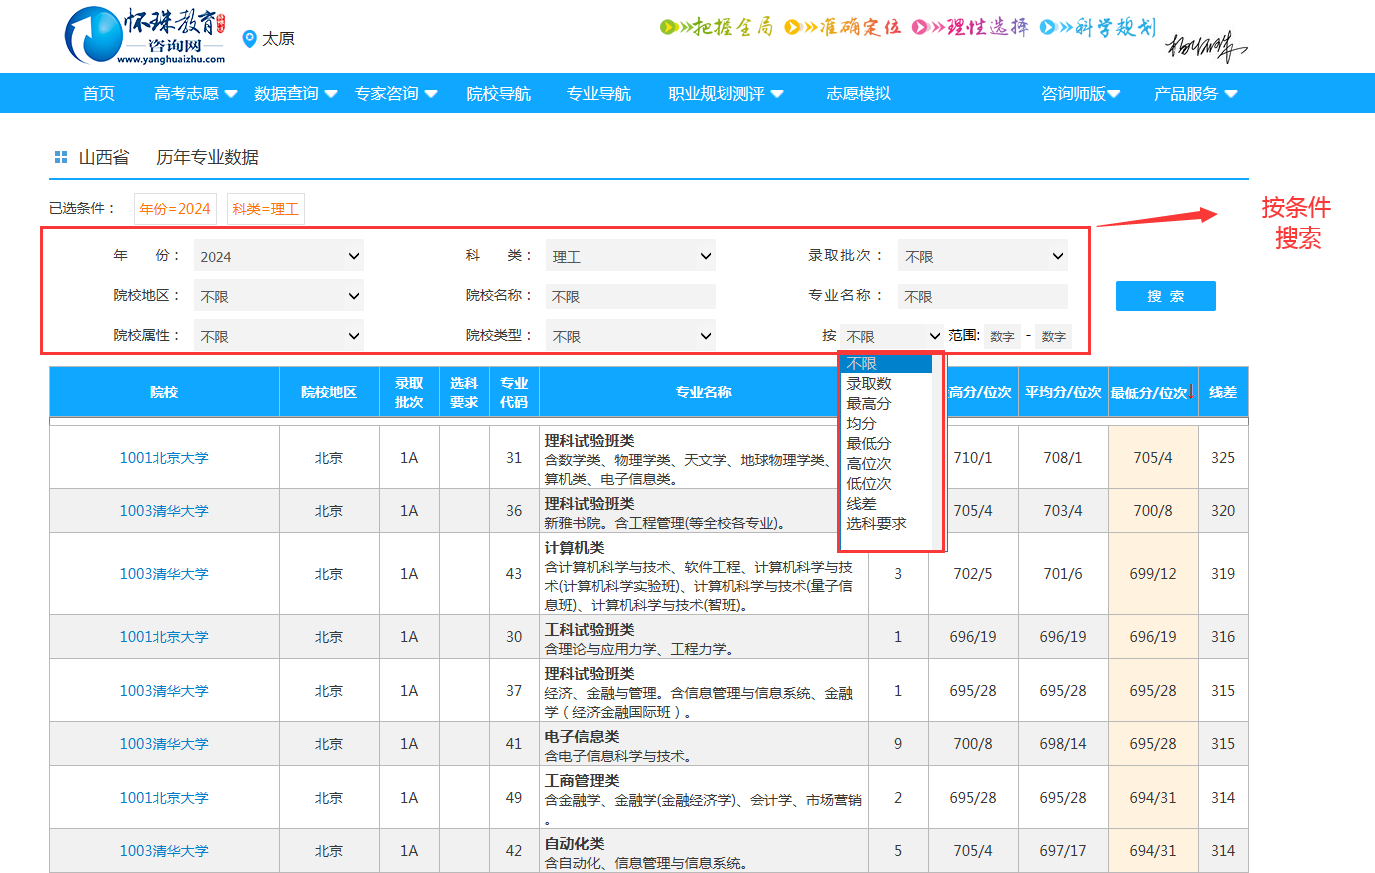Screen dimensions: 1375x873
Task: Click the grid icon beside 山西省
Action: [61, 157]
